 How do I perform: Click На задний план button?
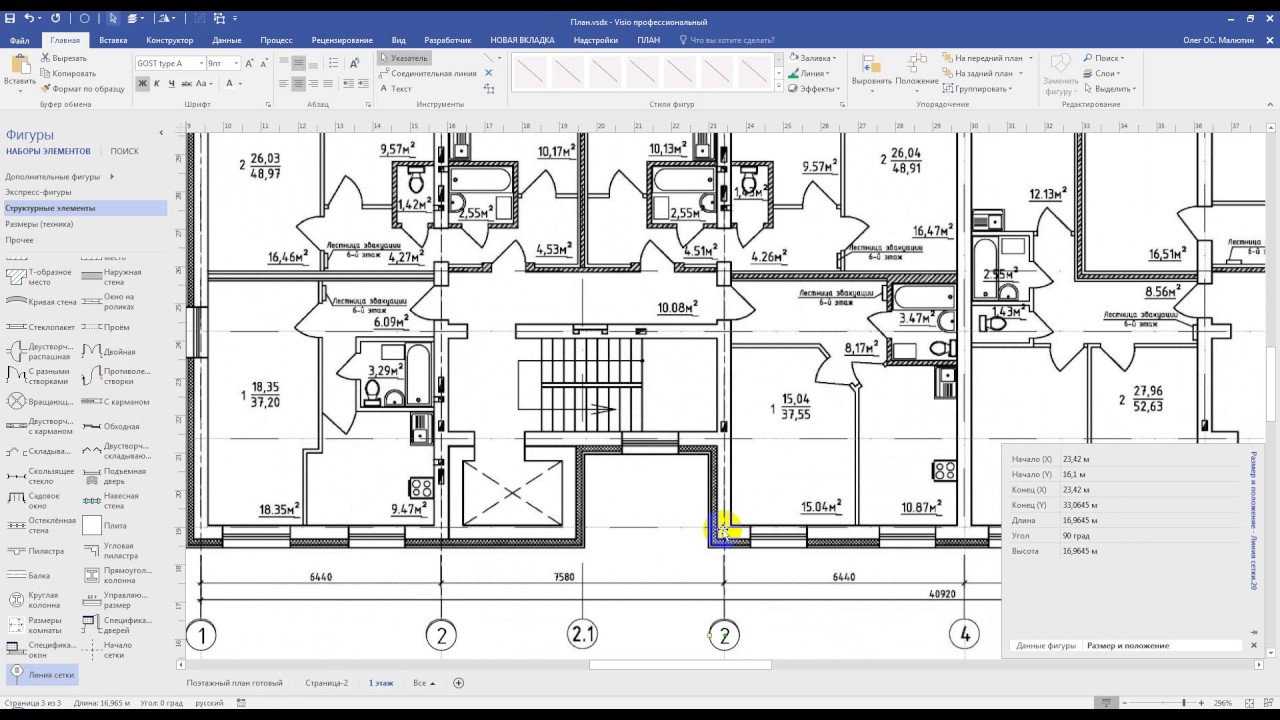979,73
